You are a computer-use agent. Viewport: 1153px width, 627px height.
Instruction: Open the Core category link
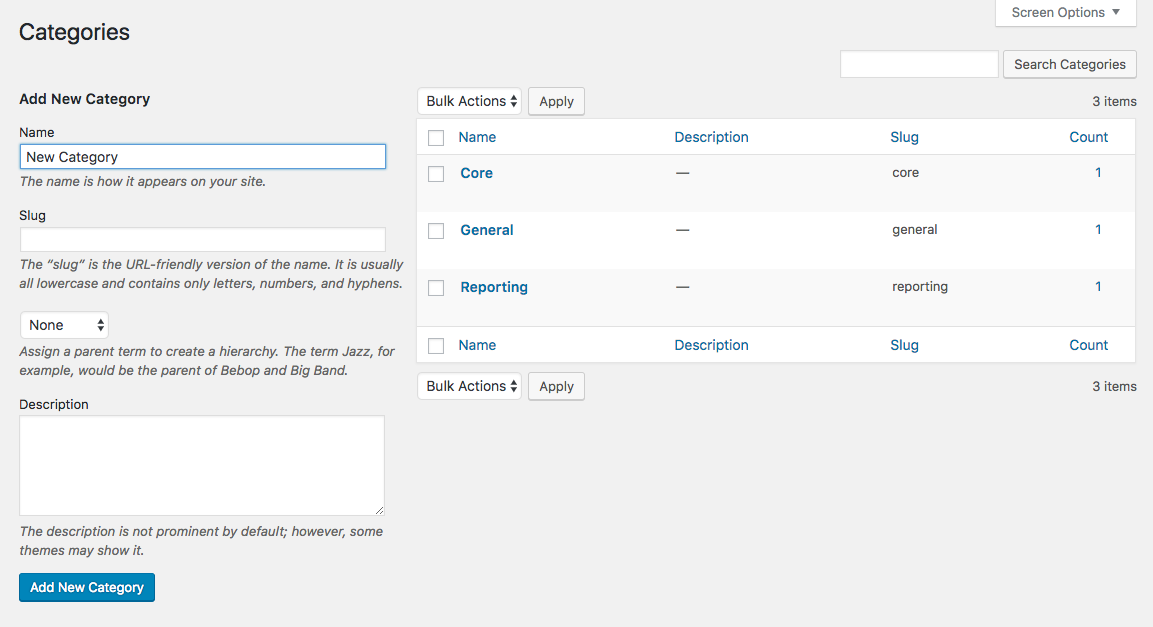point(476,173)
